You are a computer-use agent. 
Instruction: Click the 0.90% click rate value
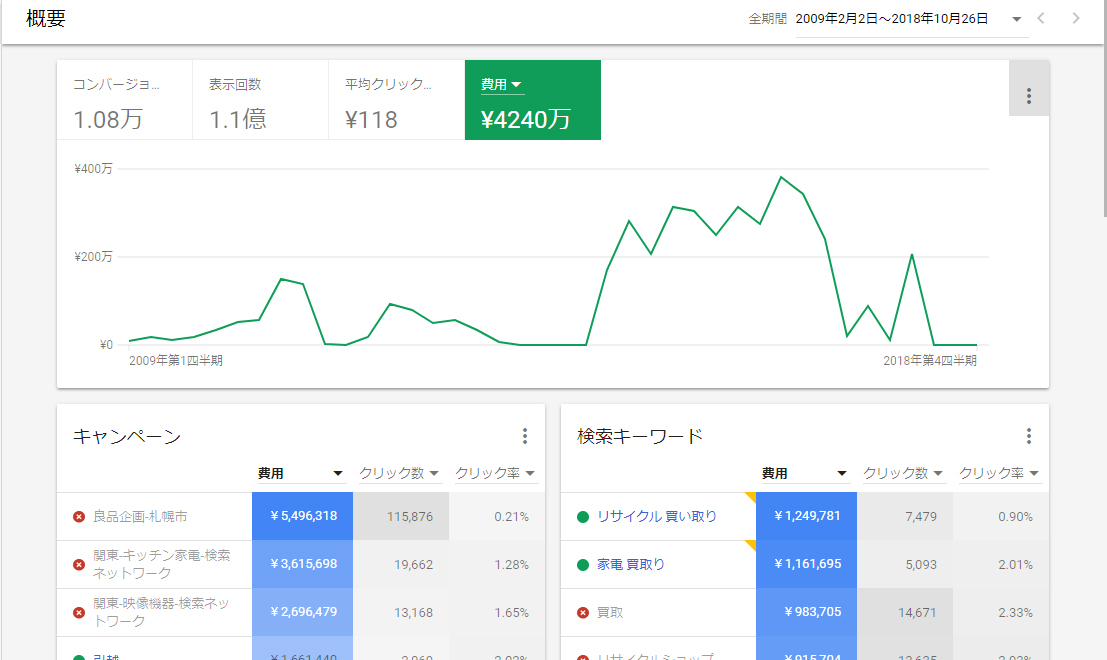pyautogui.click(x=1015, y=517)
